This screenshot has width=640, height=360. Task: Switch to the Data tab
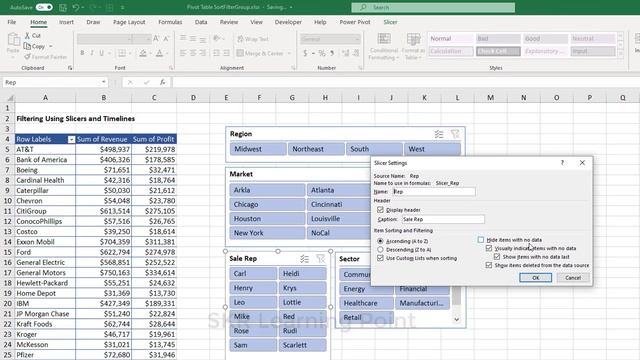tap(201, 22)
